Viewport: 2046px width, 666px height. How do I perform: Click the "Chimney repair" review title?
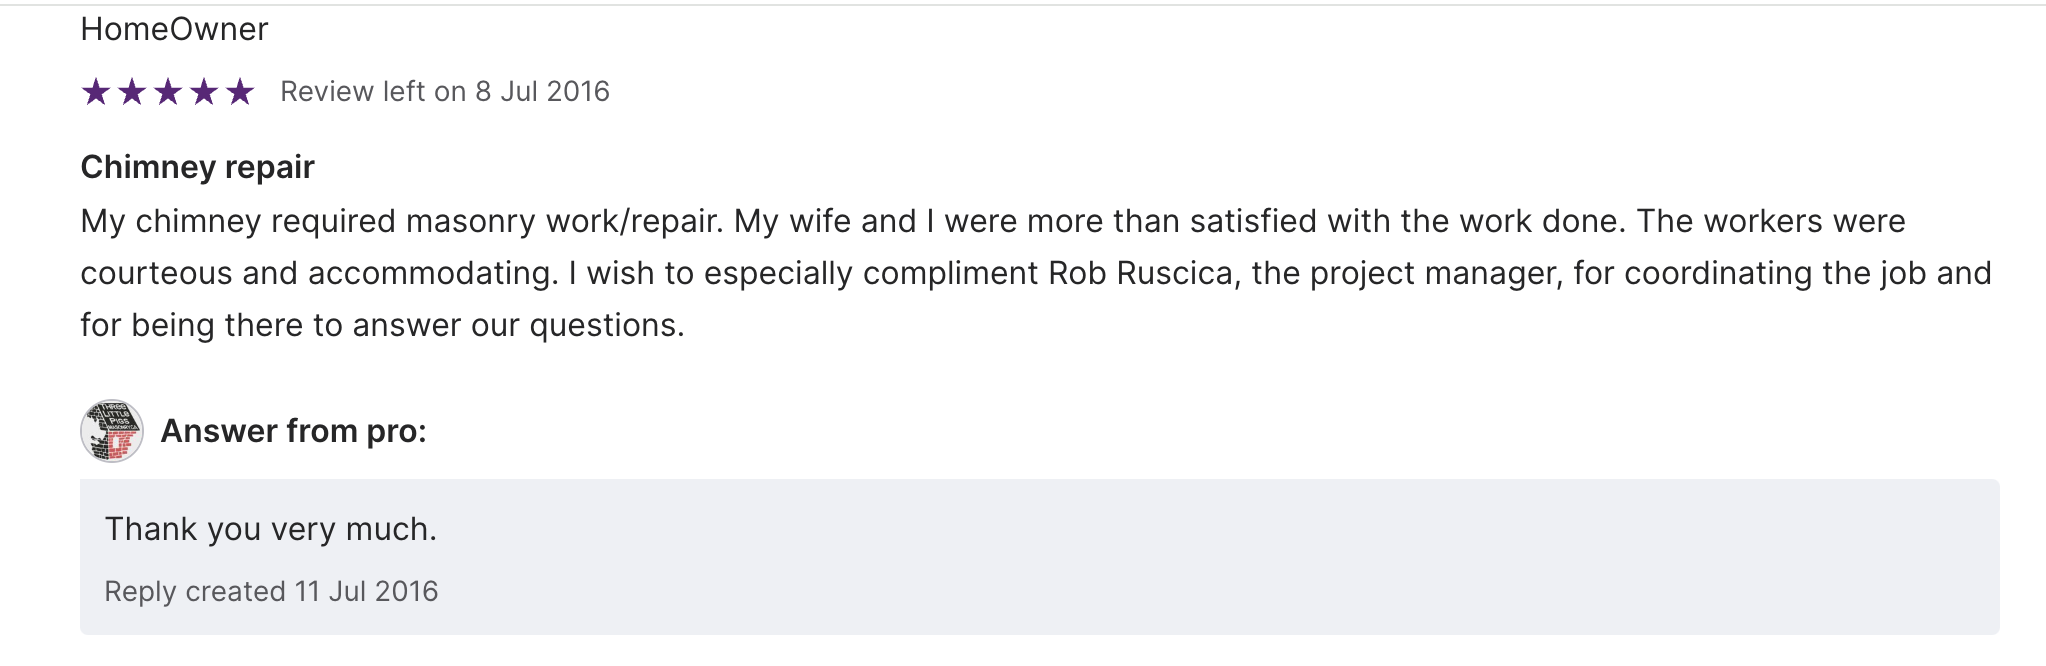pos(197,167)
